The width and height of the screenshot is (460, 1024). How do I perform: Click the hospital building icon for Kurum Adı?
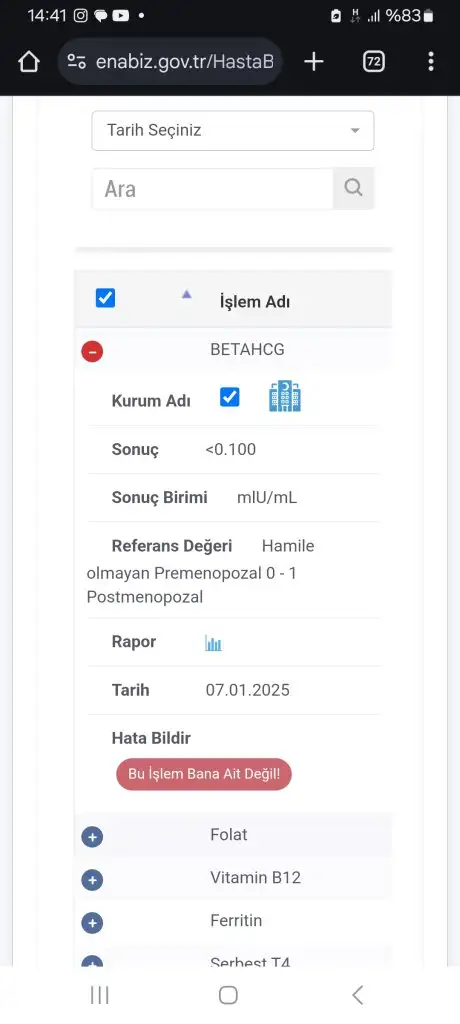285,397
